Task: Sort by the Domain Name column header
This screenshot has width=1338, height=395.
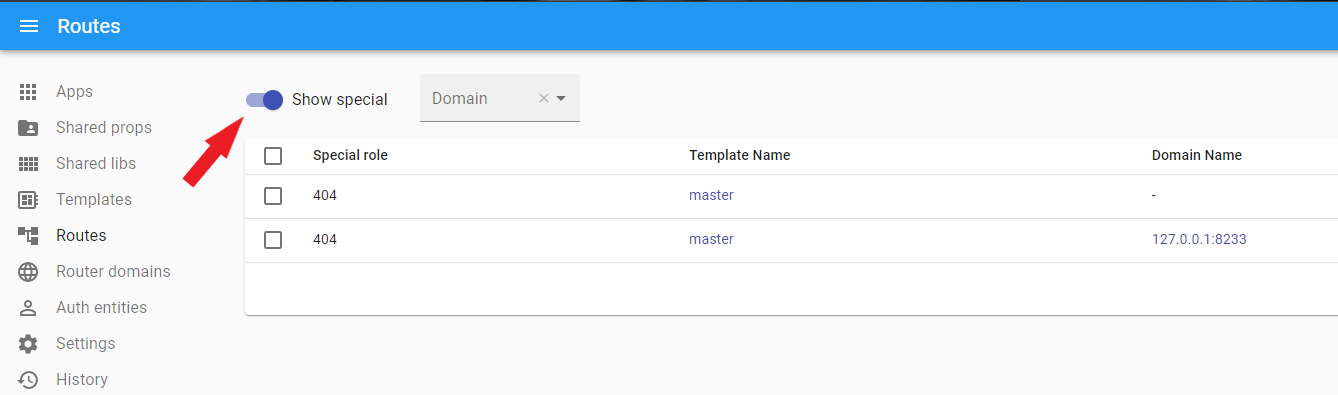Action: [x=1196, y=155]
